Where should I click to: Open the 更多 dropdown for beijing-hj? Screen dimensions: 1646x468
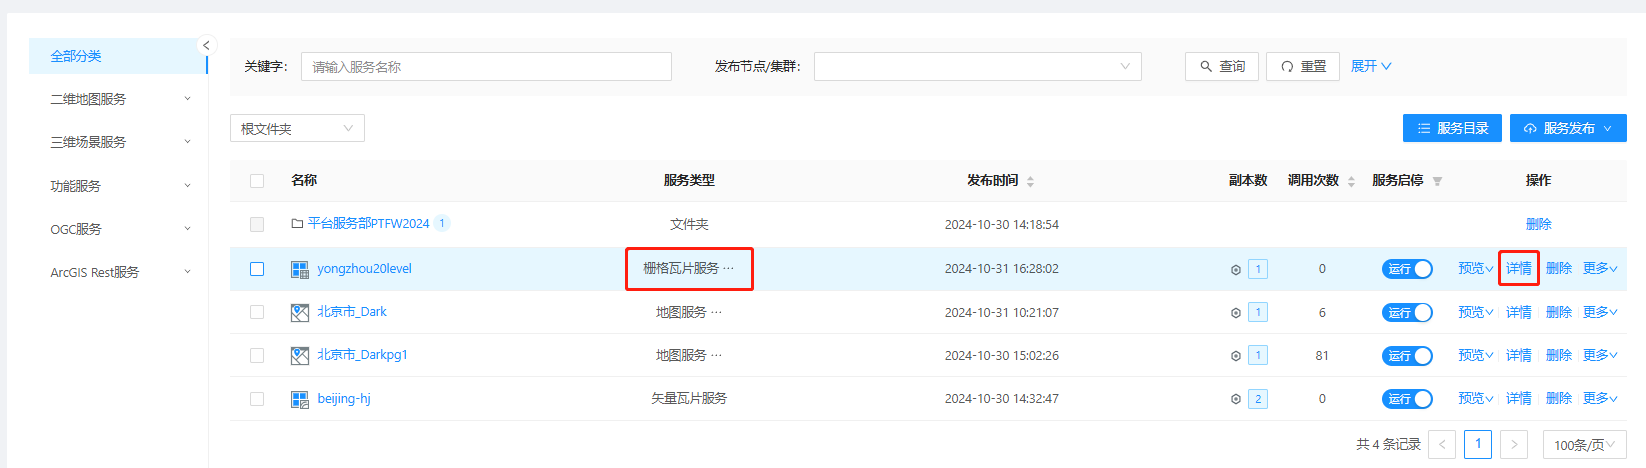pos(1600,398)
